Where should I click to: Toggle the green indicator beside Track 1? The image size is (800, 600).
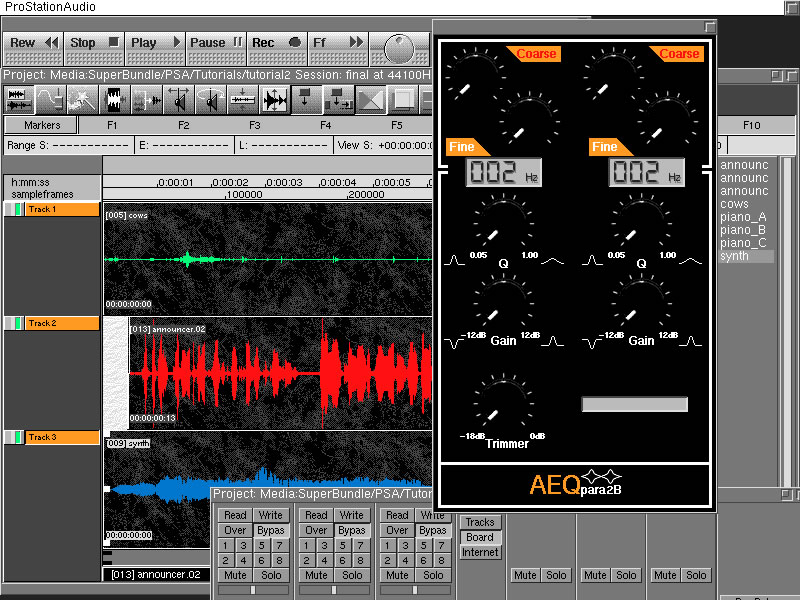pos(18,209)
